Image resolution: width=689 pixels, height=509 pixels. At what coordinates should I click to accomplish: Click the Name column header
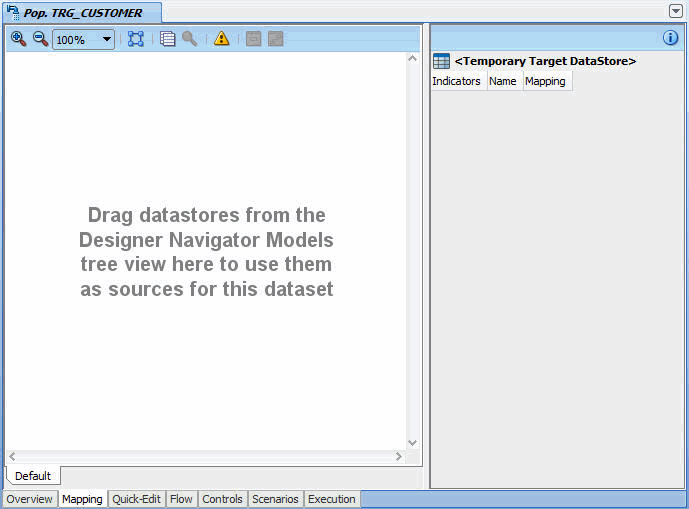coord(503,81)
